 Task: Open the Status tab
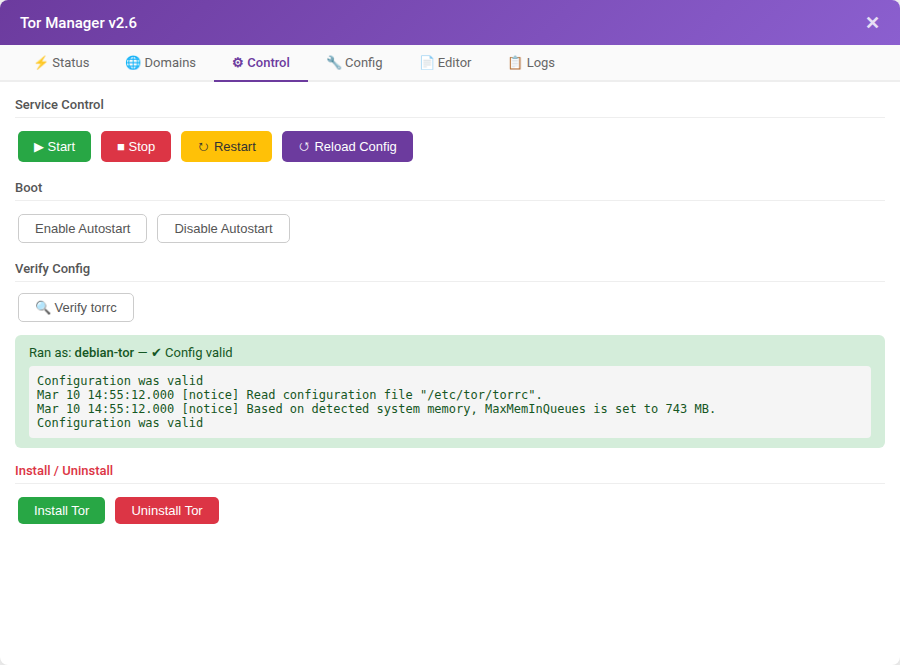61,63
